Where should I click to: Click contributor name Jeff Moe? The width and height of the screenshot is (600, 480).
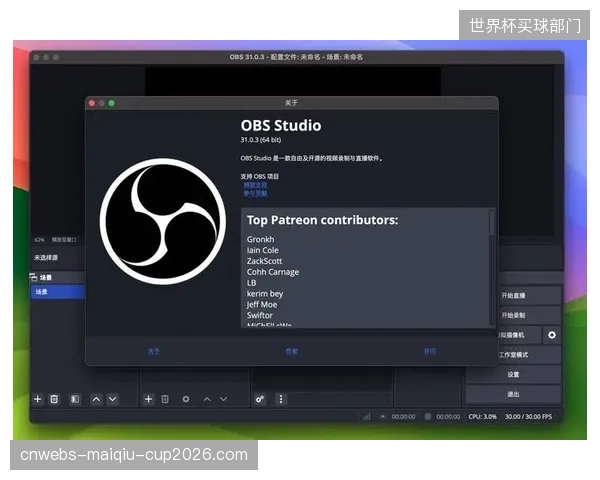pyautogui.click(x=262, y=305)
